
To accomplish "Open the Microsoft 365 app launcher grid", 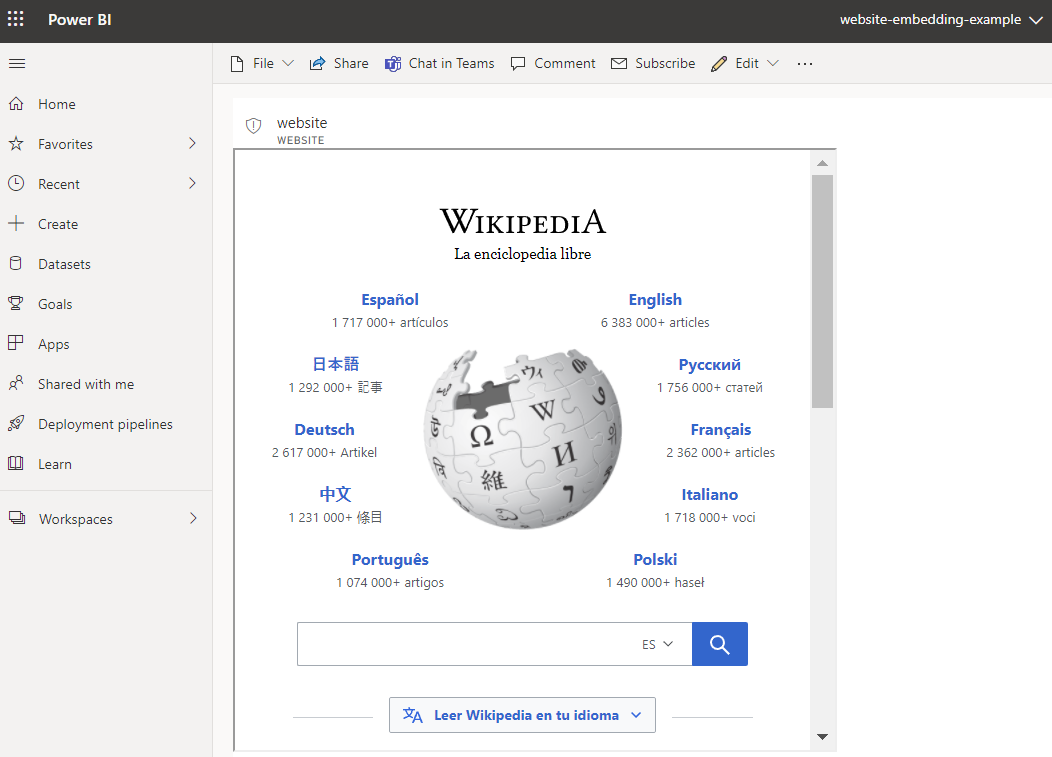I will tap(15, 20).
